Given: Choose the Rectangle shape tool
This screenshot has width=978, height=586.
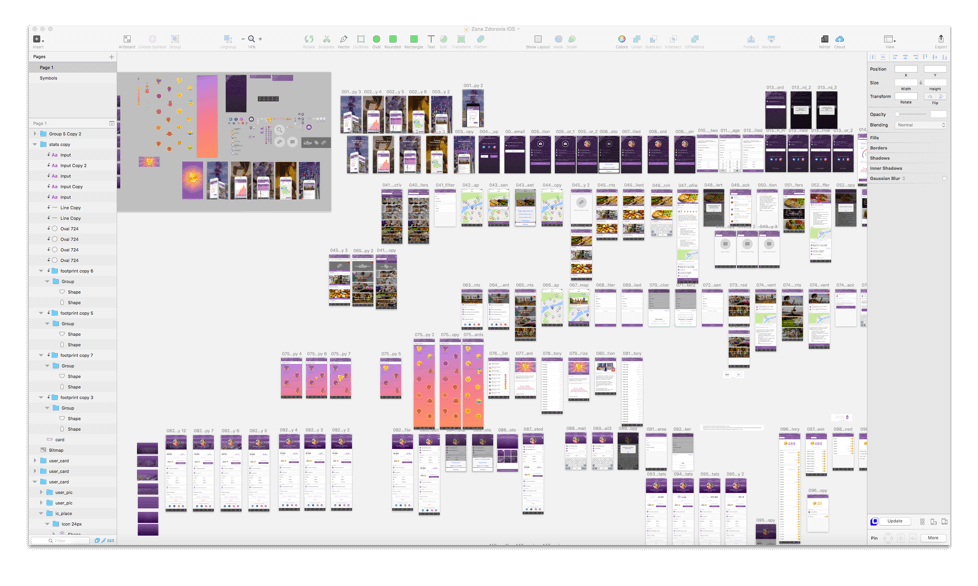Looking at the screenshot, I should point(414,40).
